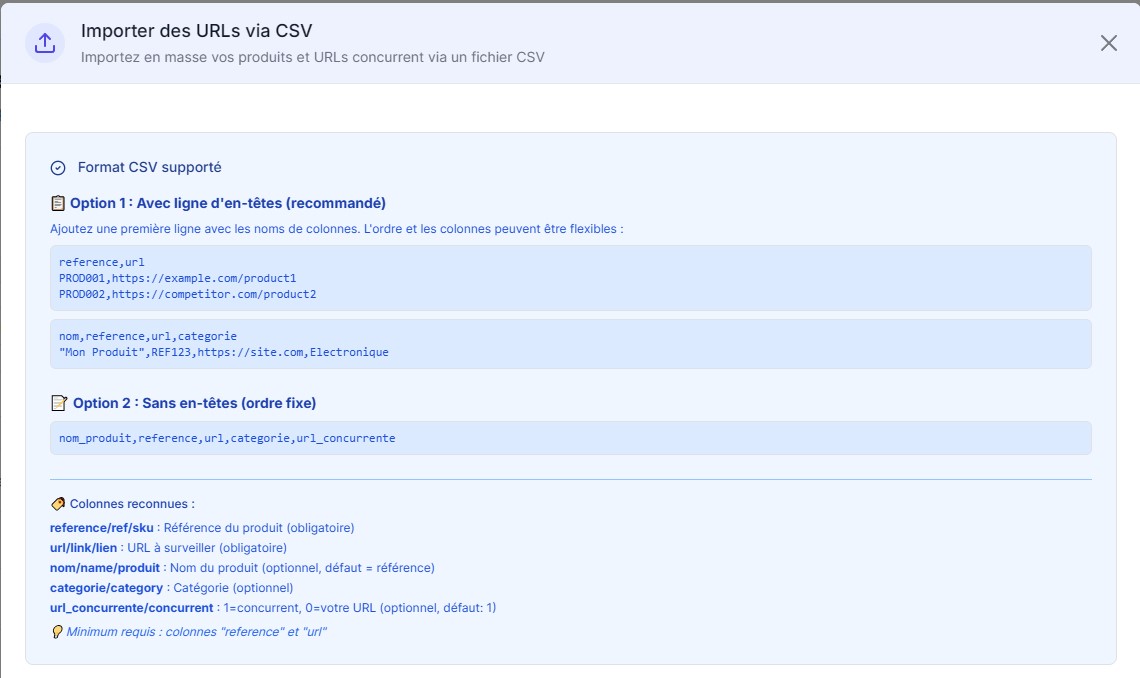Click the bold "categorie/category" column label

pos(106,588)
